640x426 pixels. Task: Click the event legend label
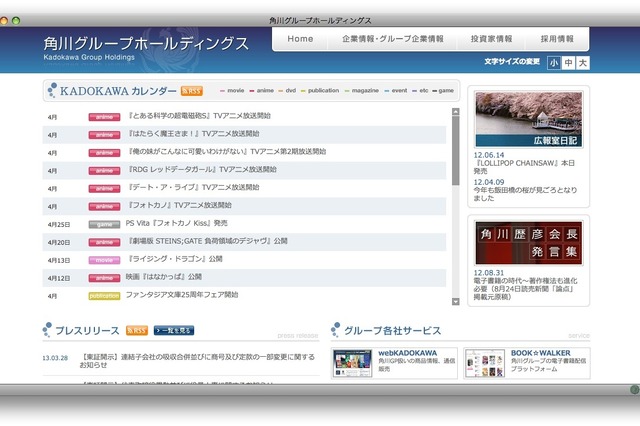pyautogui.click(x=399, y=91)
